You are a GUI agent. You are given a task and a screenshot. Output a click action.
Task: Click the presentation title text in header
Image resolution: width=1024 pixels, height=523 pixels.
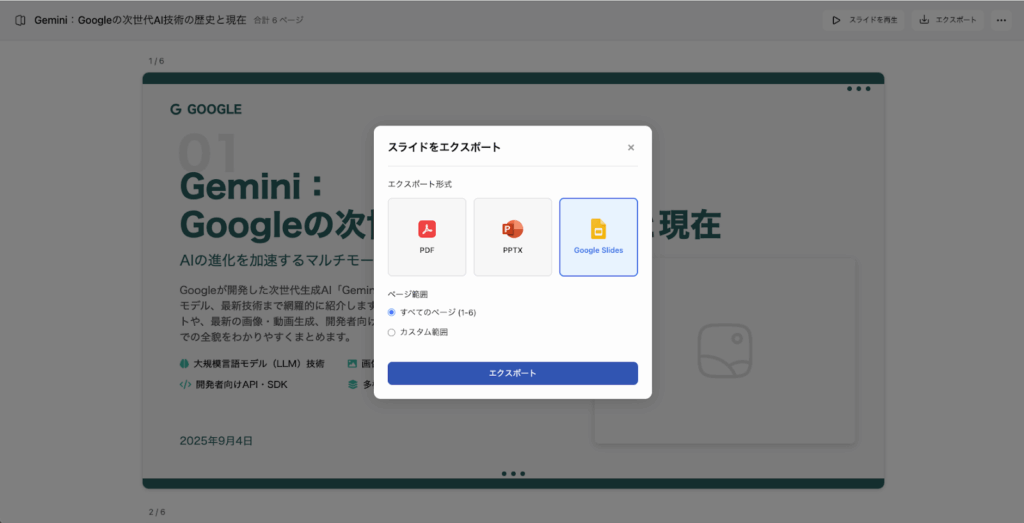(139, 20)
